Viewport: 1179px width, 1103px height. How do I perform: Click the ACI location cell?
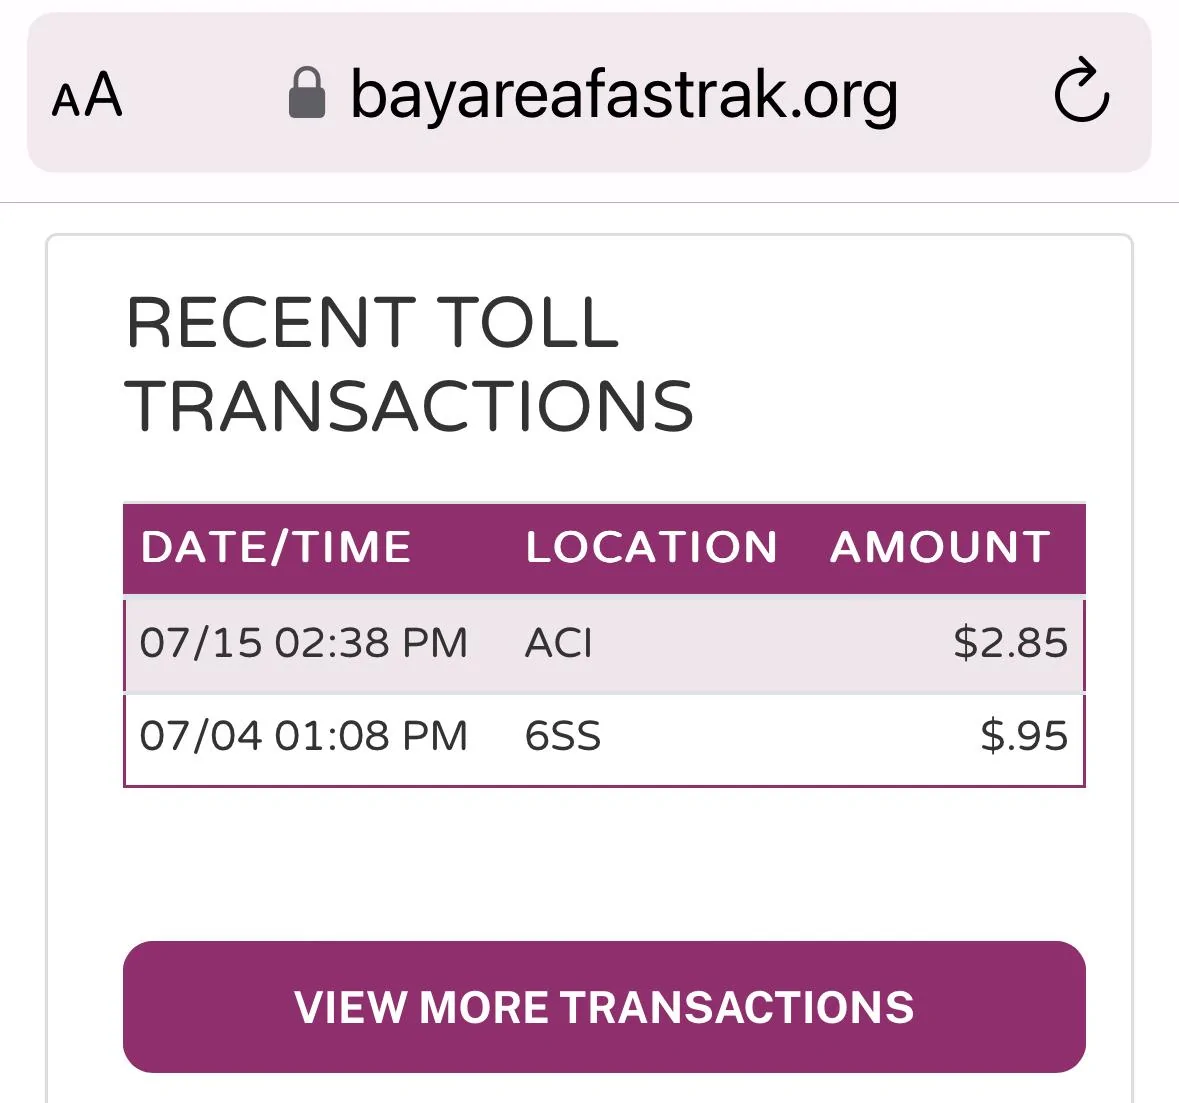[x=559, y=644]
